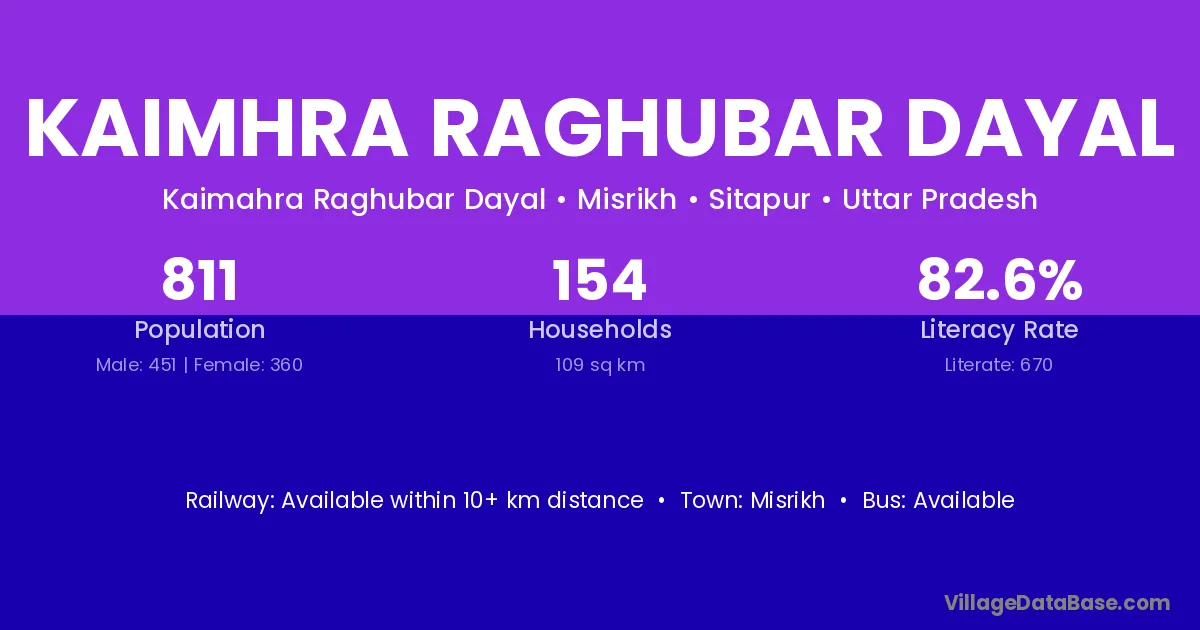
Task: Click the 811 population figure
Action: pyautogui.click(x=200, y=281)
